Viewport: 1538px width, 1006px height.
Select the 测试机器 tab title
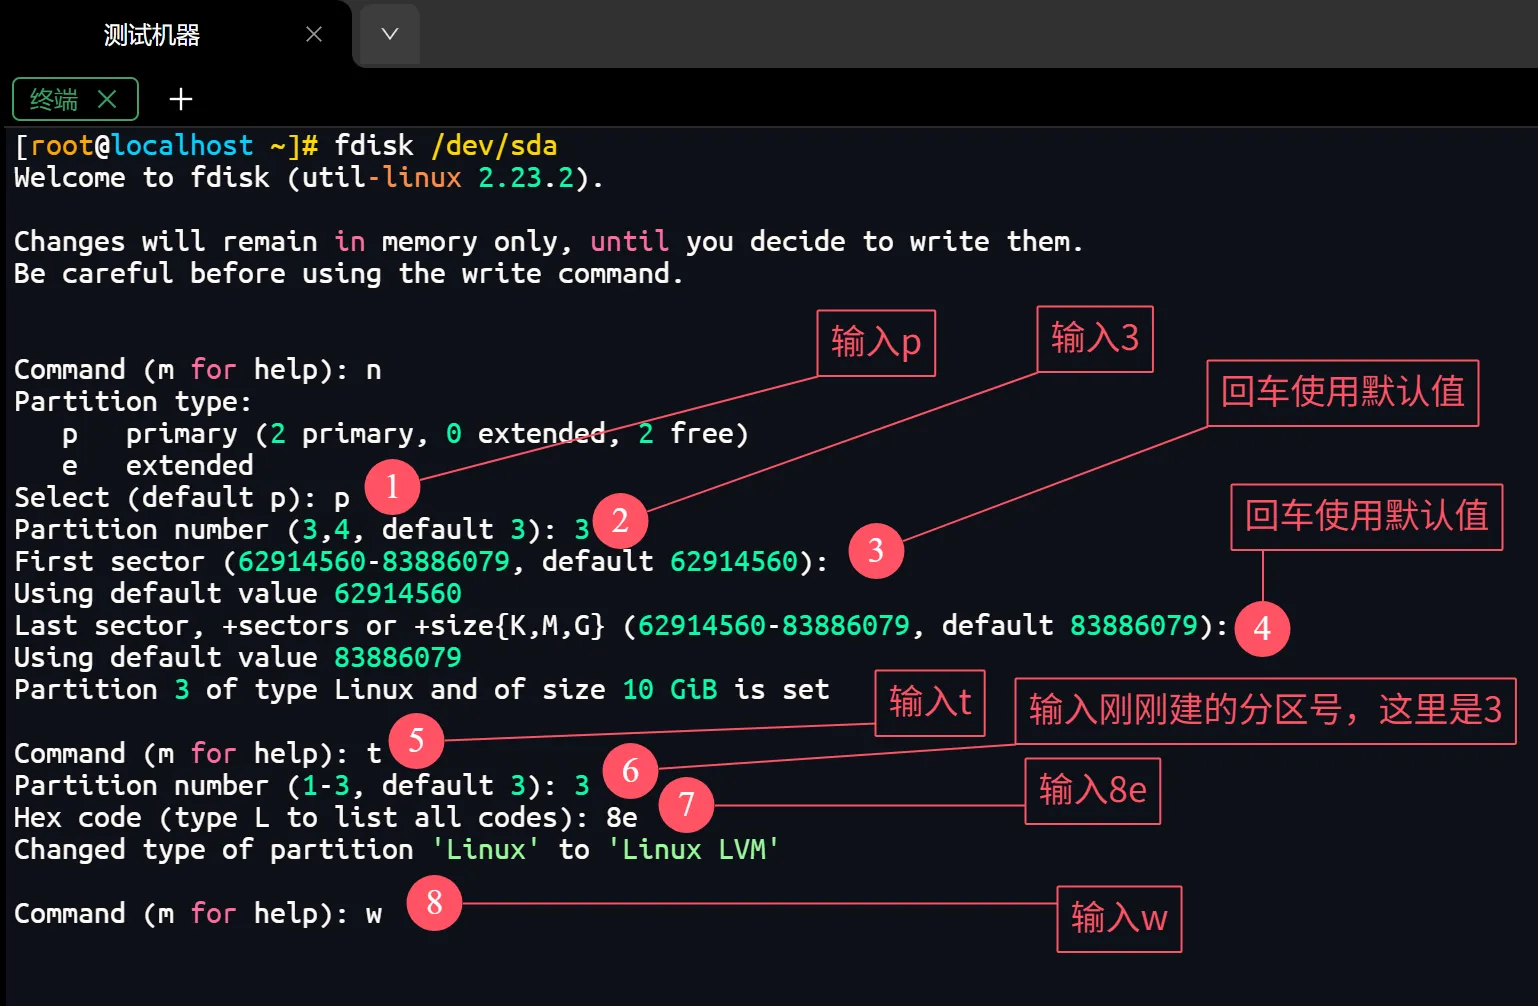(x=152, y=35)
